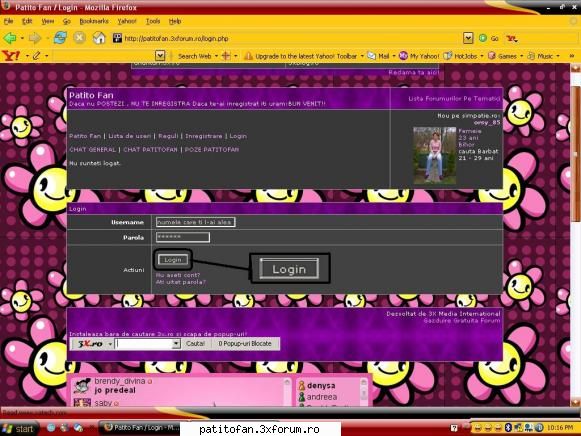
Task: Click the Parola password field
Action: click(183, 237)
